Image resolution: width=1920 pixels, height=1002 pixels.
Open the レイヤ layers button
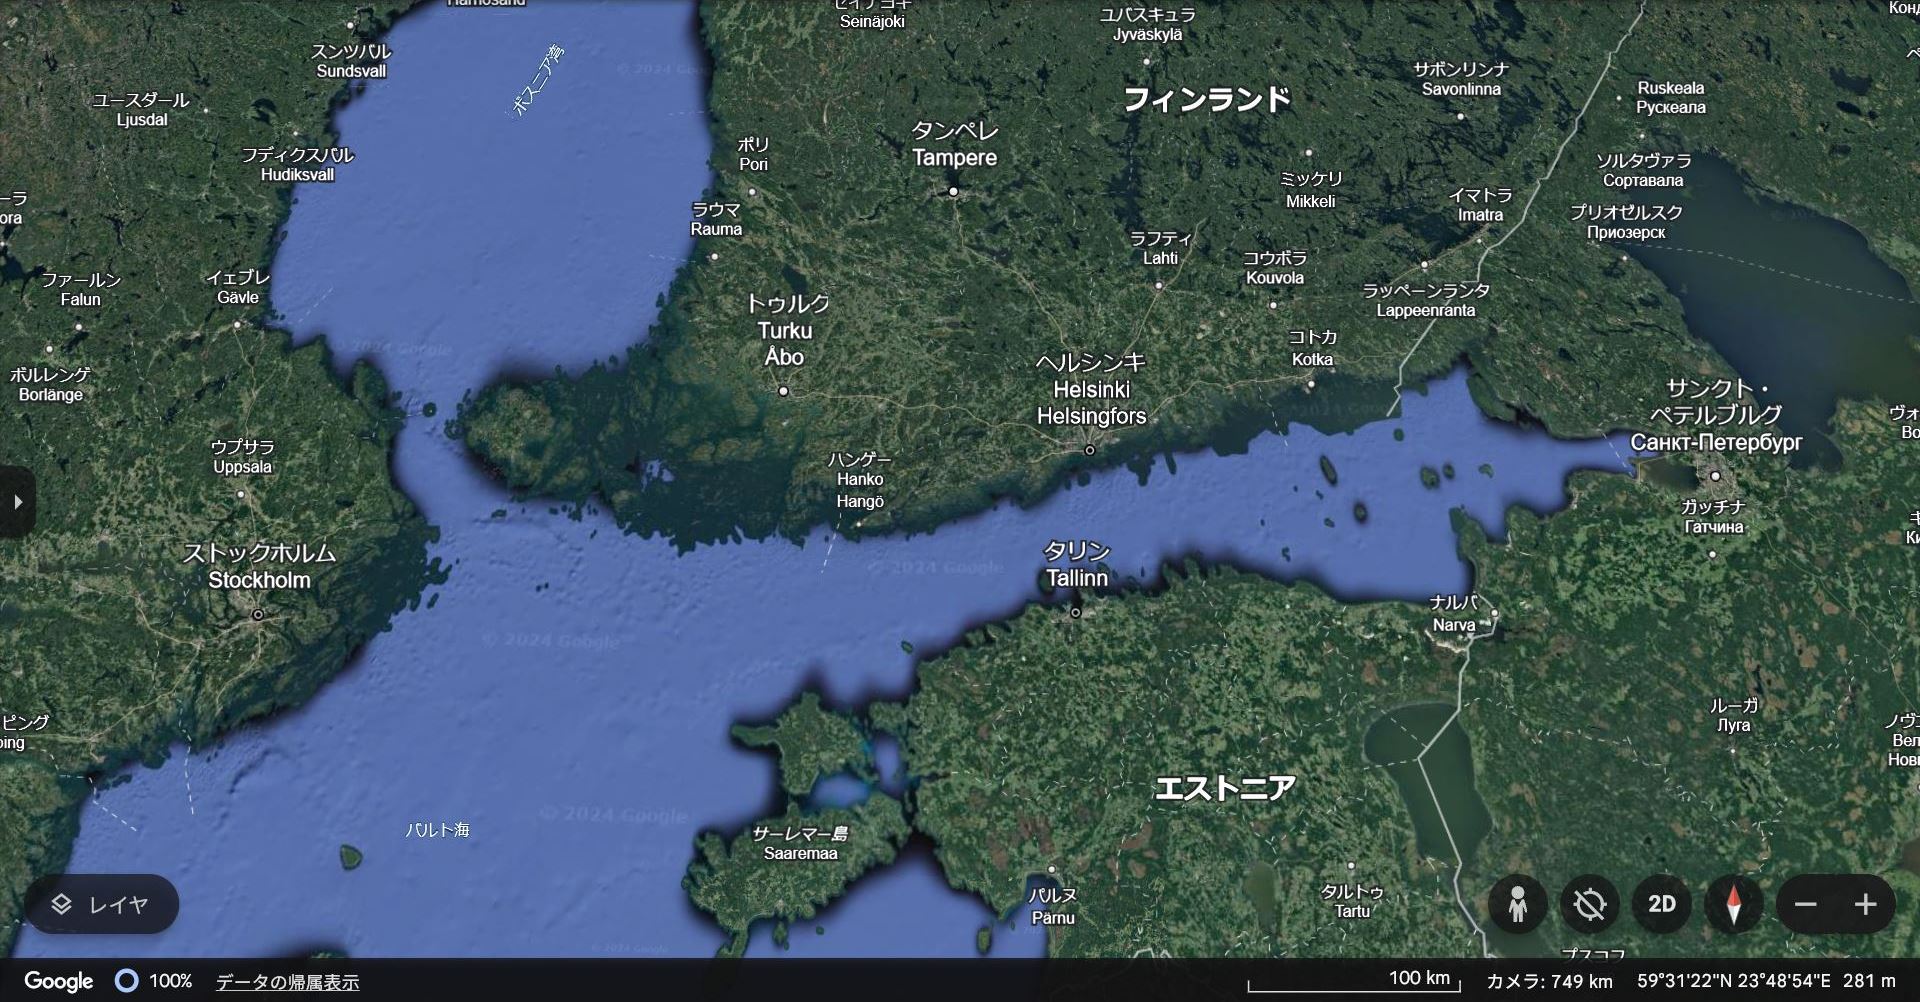[101, 905]
